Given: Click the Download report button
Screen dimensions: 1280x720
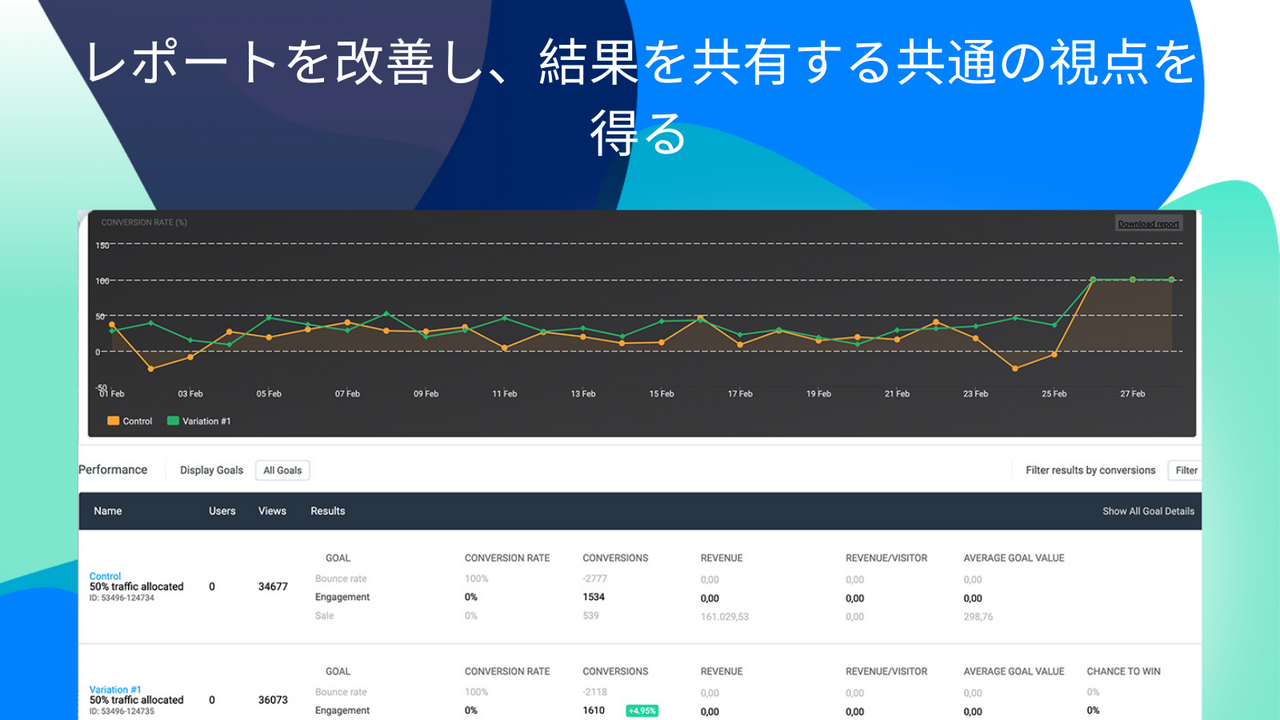Looking at the screenshot, I should [1149, 224].
